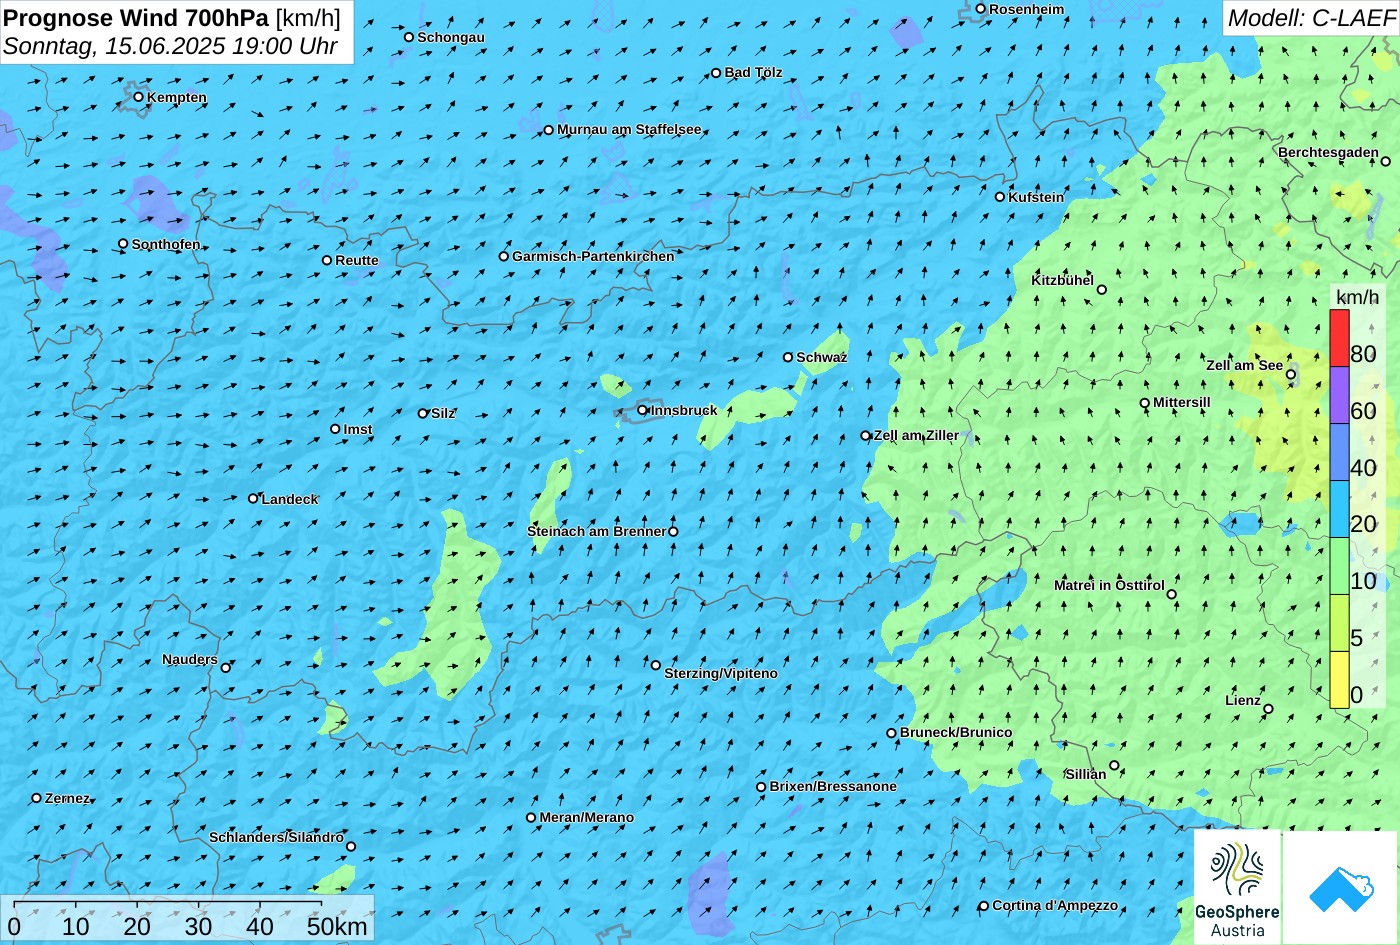Click the 'Matrei in Osttirol' label

pos(1109,585)
